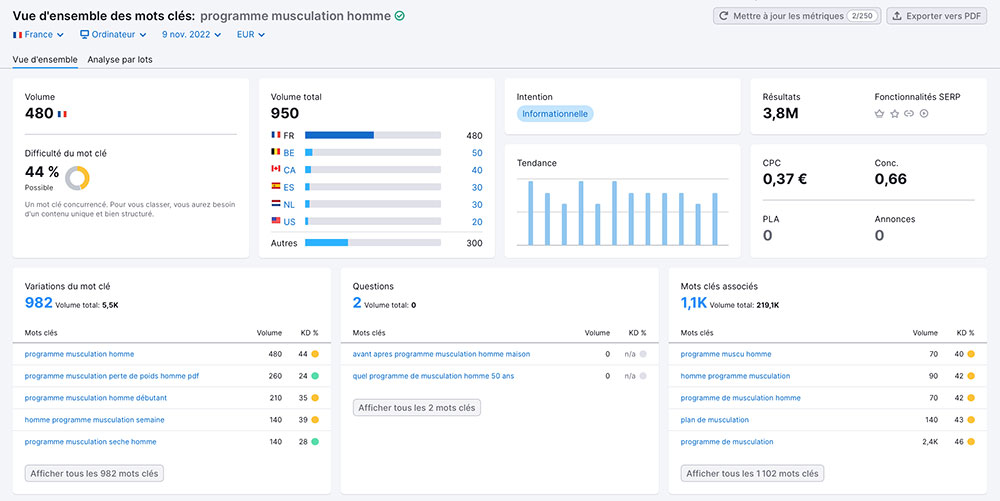The height and width of the screenshot is (501, 1000).
Task: Open the France country dropdown
Action: (38, 34)
